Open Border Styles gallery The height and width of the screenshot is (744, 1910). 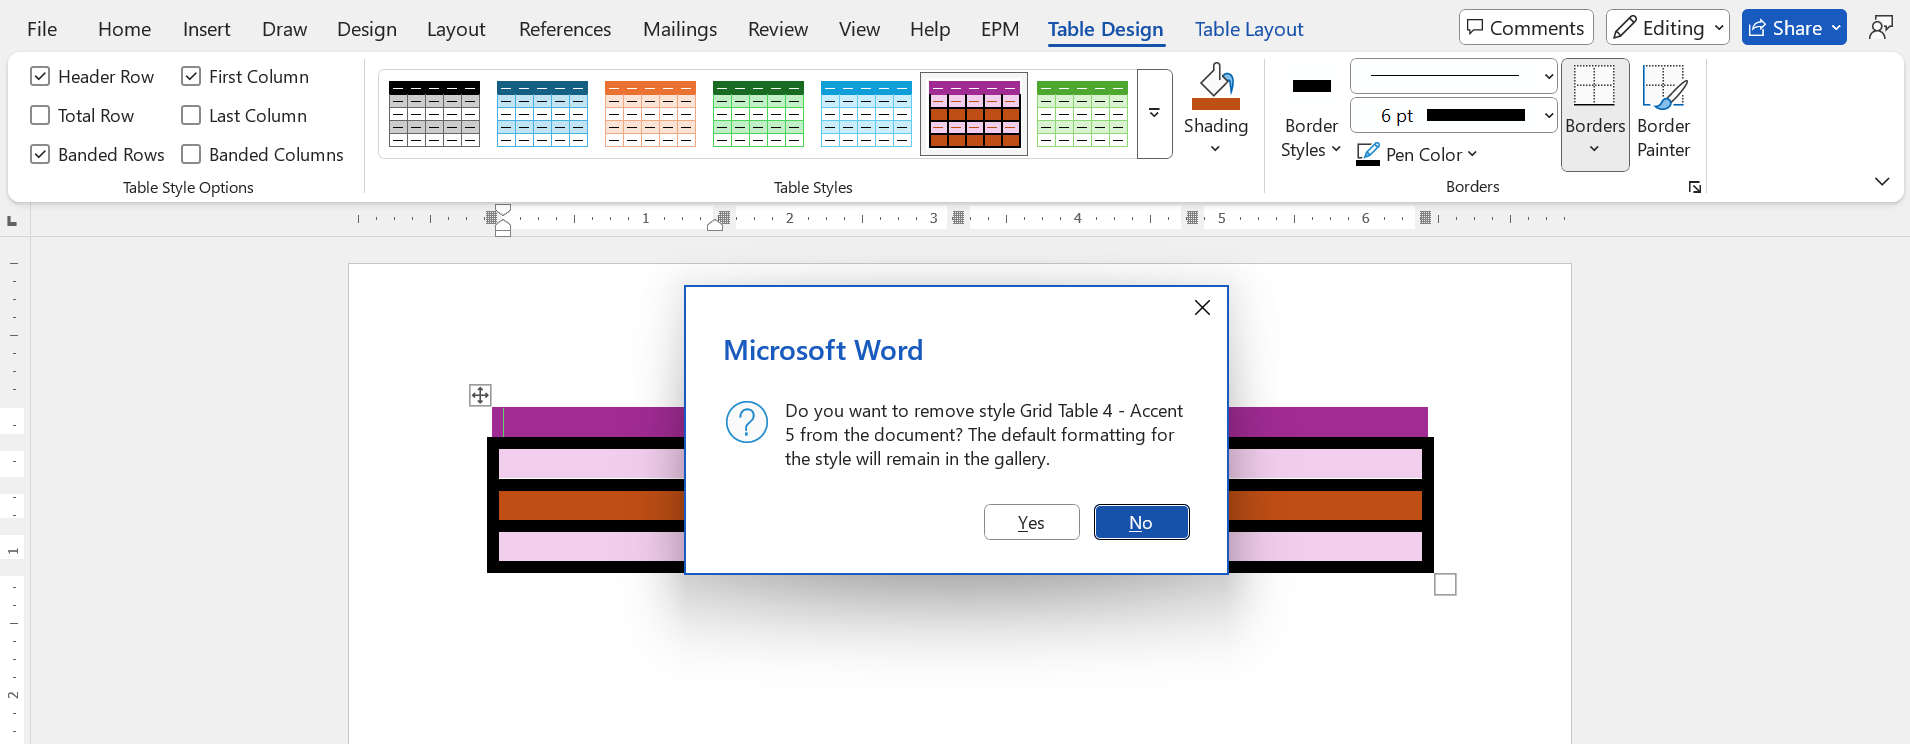[x=1311, y=138]
